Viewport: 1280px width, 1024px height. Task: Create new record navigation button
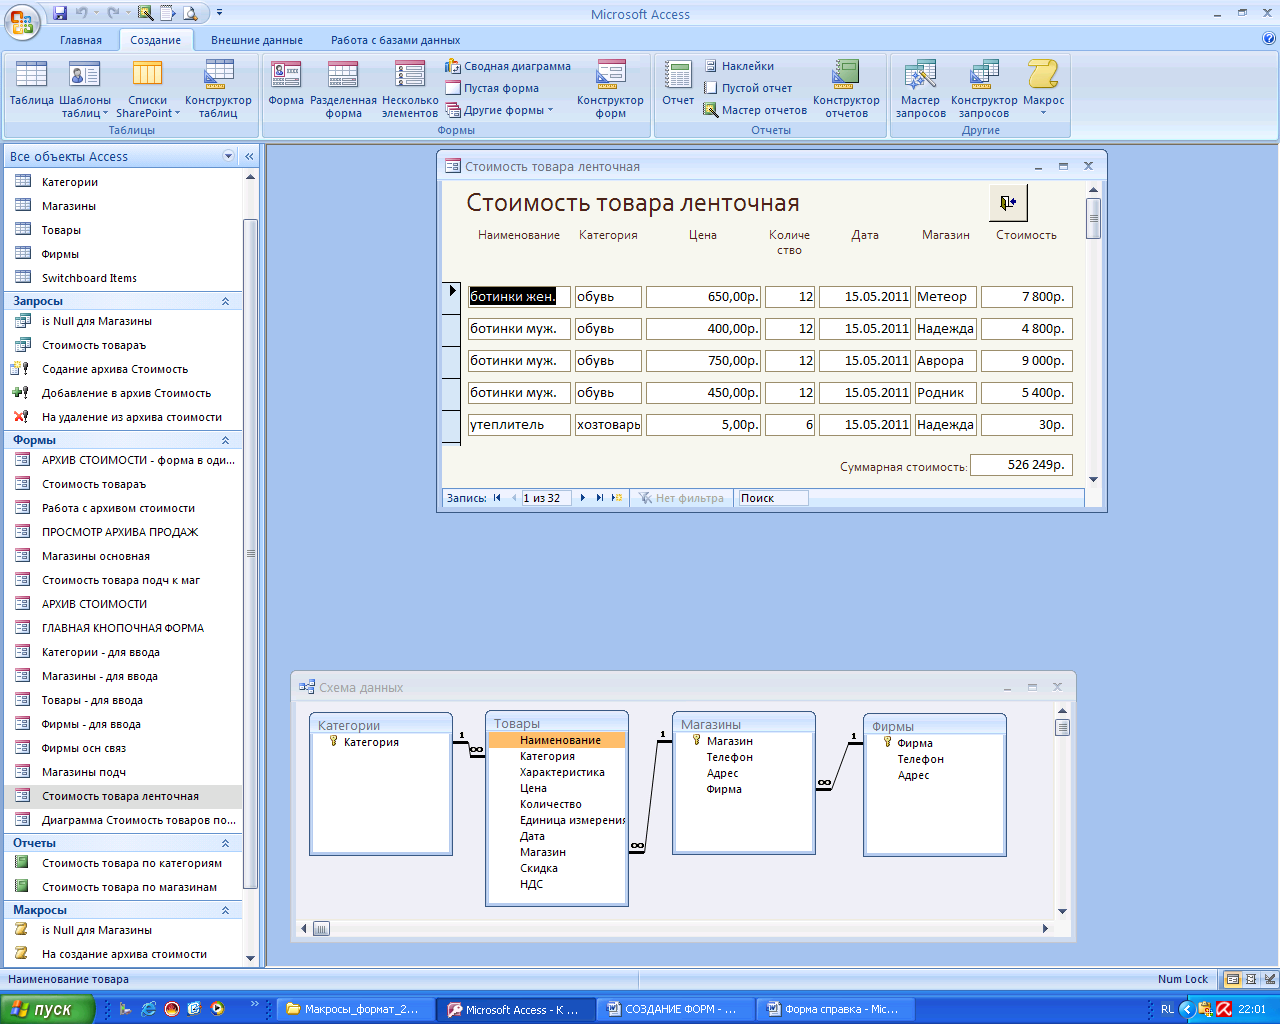click(x=617, y=498)
